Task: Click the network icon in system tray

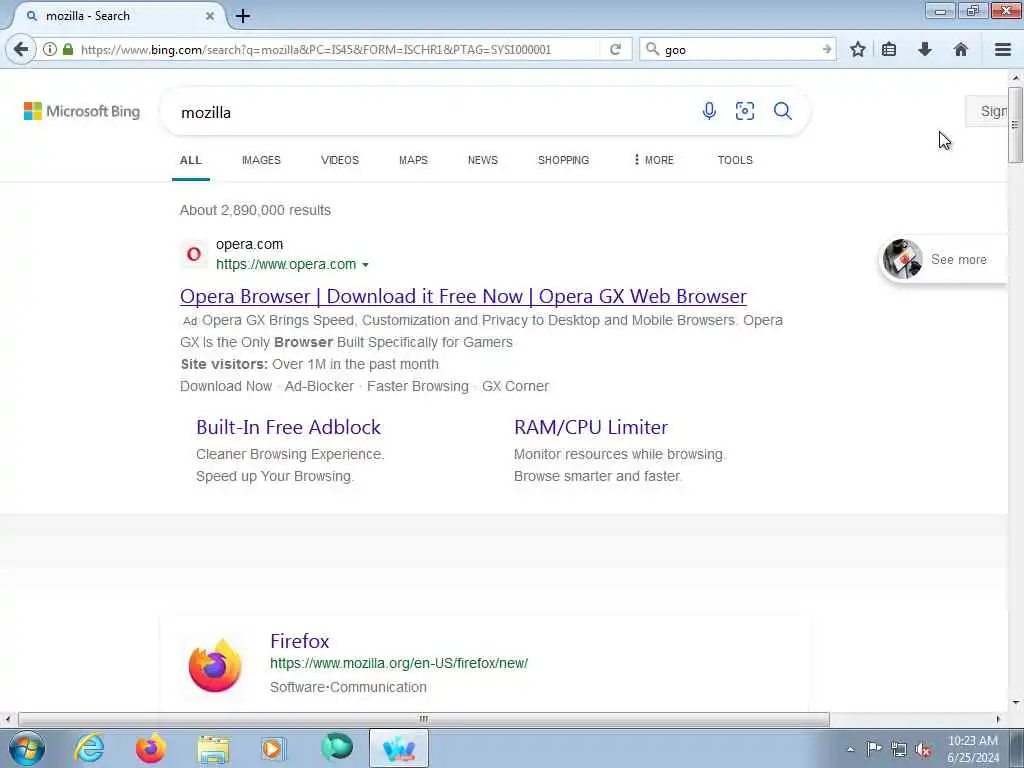Action: pyautogui.click(x=899, y=749)
